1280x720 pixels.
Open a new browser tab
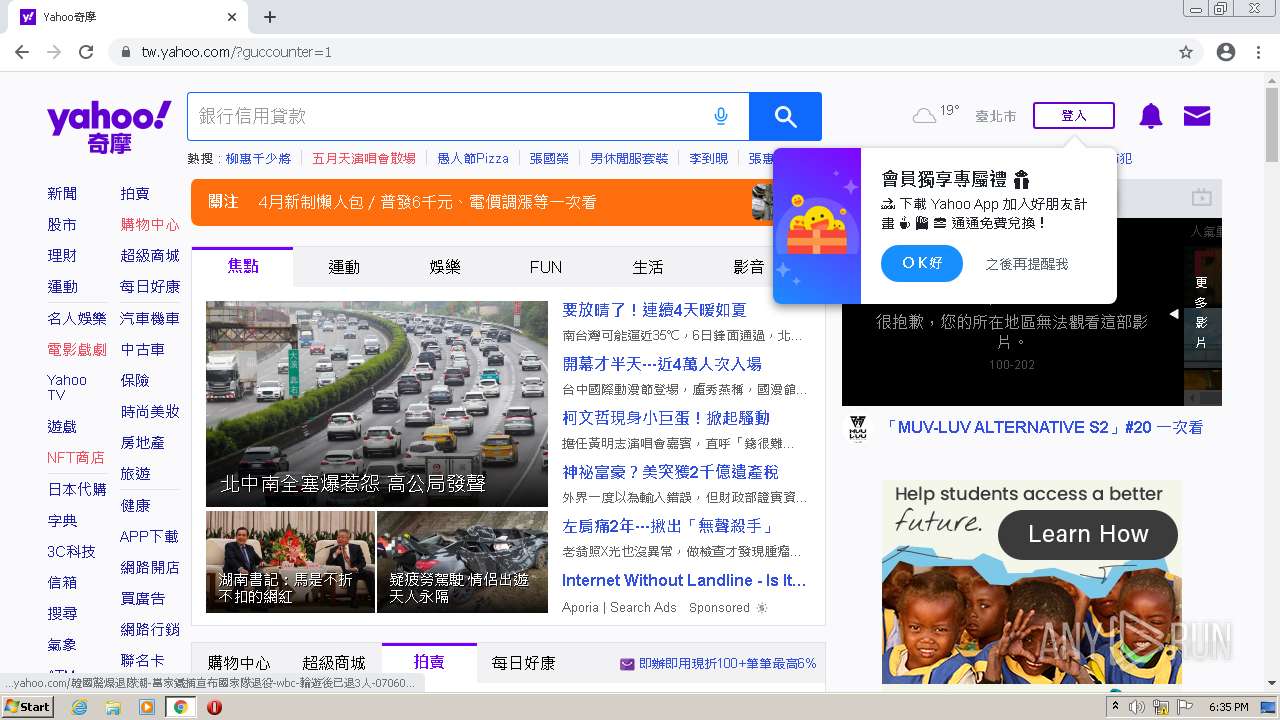tap(270, 17)
